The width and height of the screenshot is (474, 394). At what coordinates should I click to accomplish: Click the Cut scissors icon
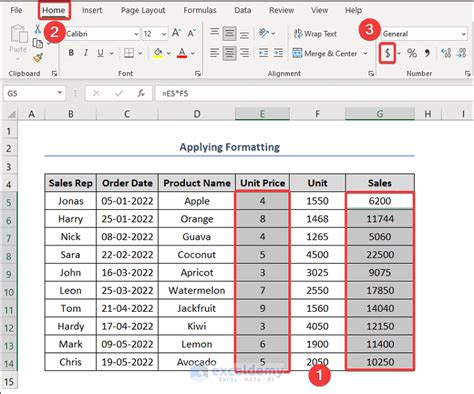click(38, 29)
